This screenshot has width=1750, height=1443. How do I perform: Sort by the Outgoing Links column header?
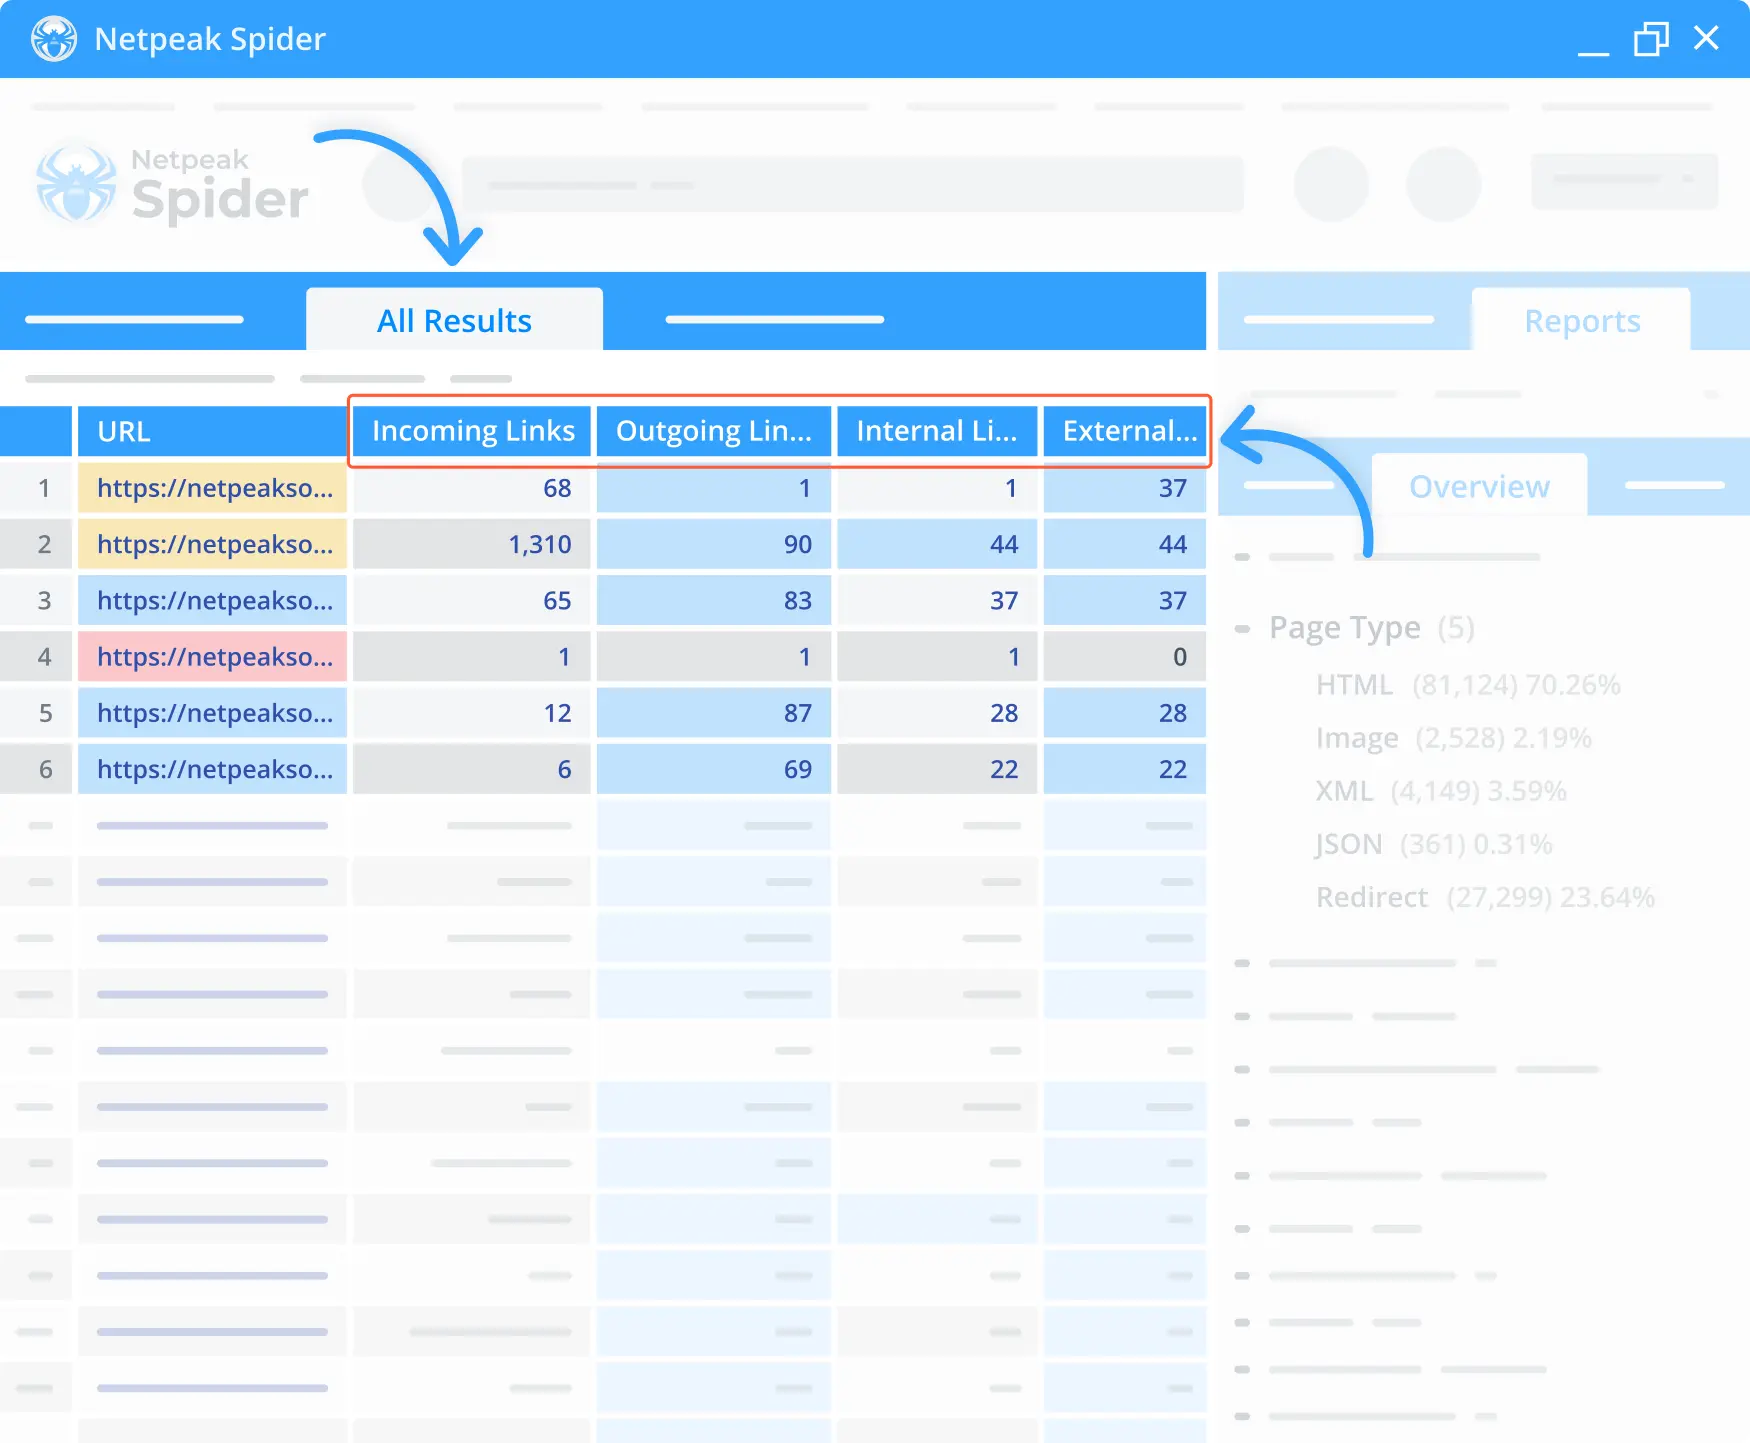(x=713, y=431)
